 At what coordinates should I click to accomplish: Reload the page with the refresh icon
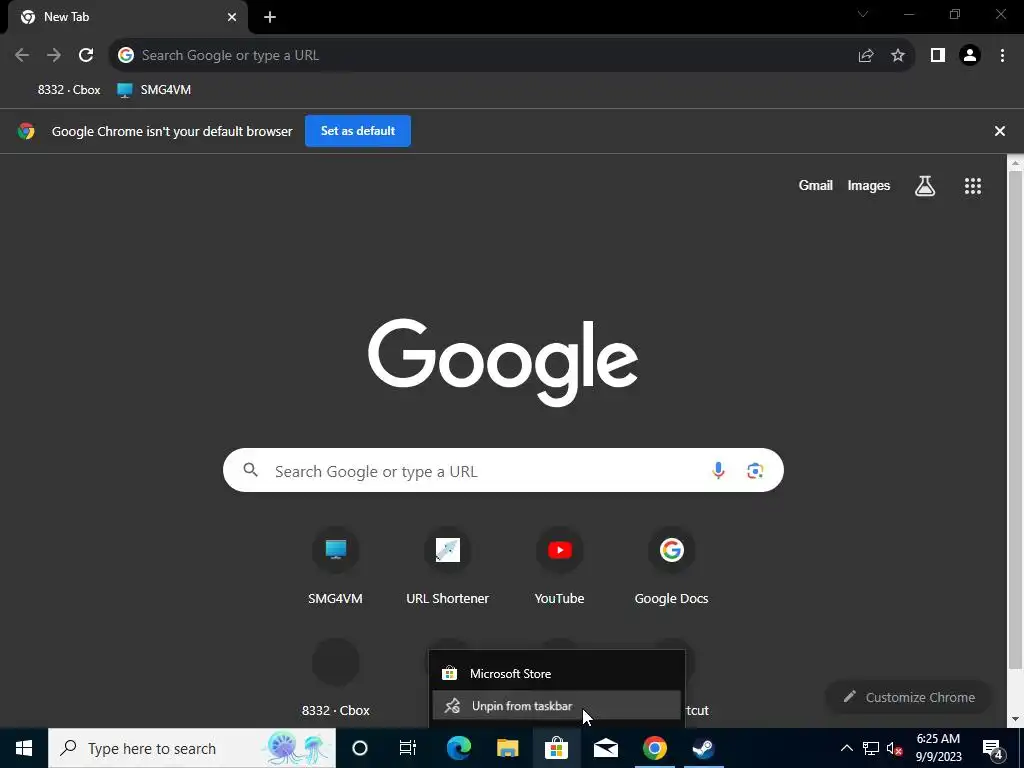[86, 56]
